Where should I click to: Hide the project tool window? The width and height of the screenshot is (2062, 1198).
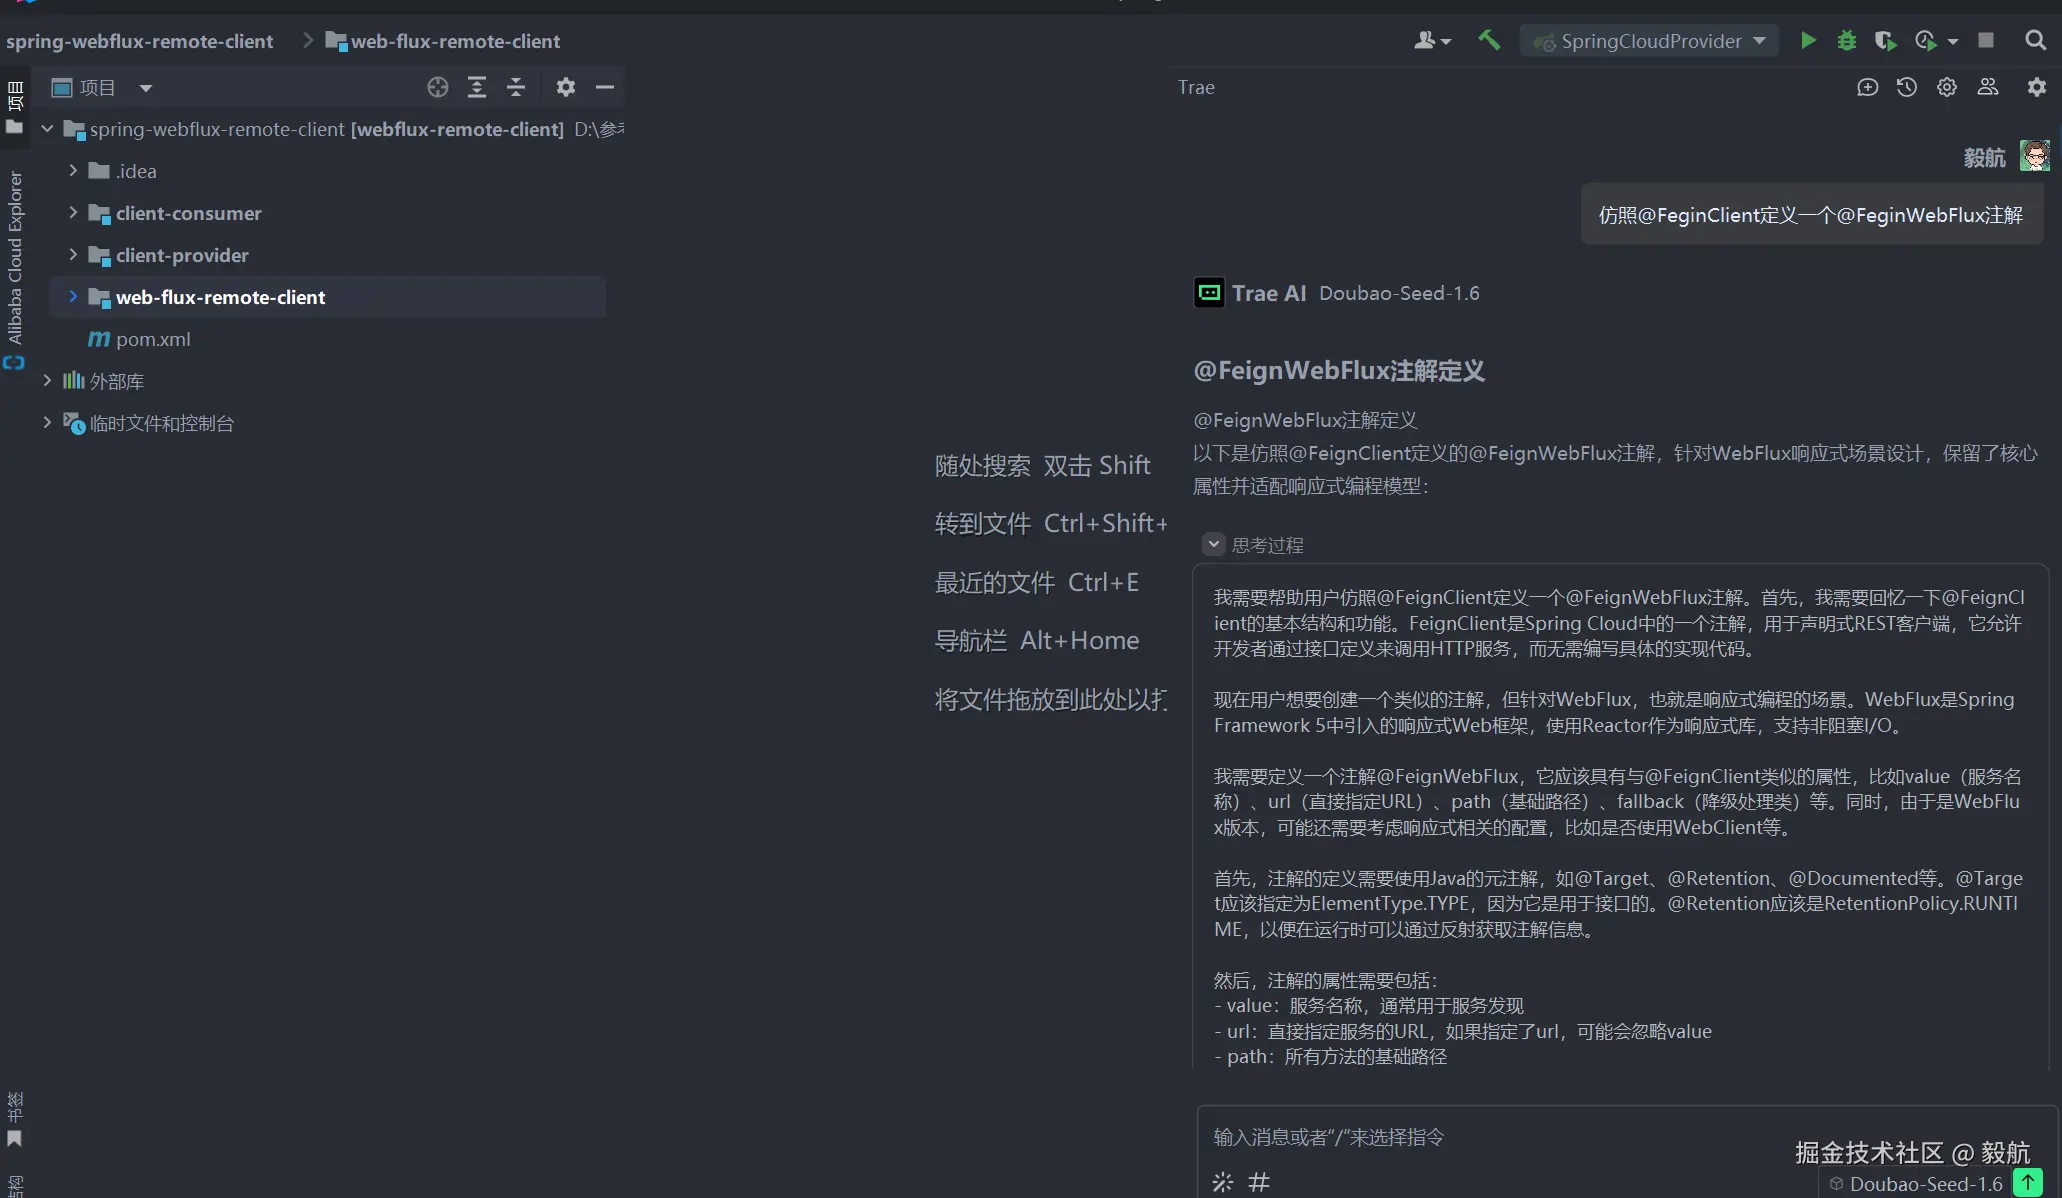605,88
